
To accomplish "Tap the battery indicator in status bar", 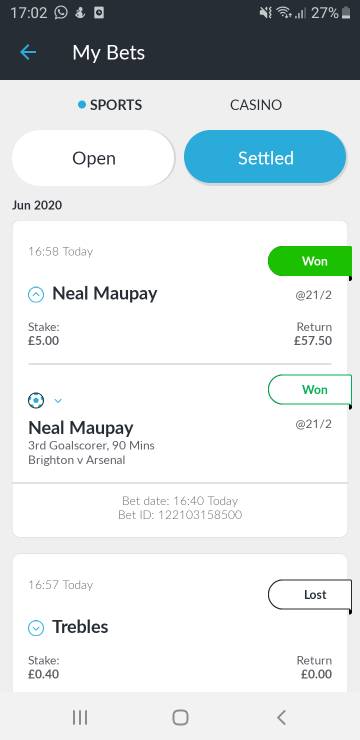I will point(346,13).
